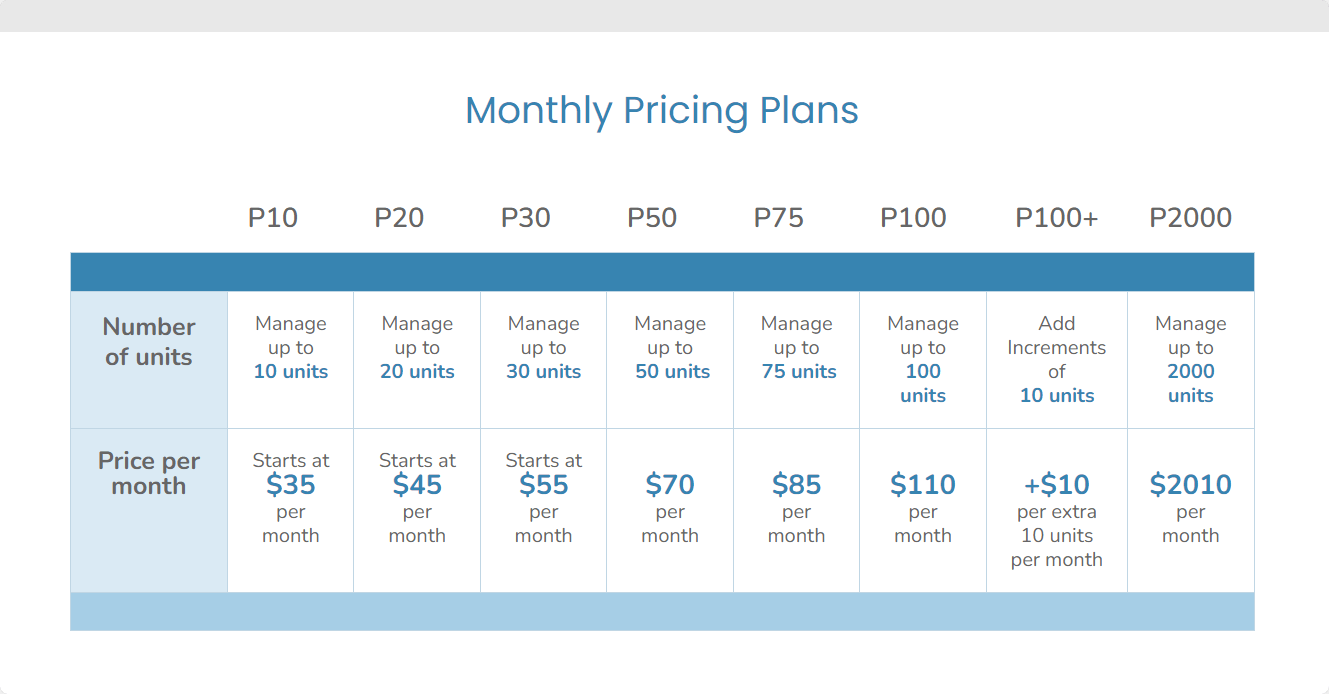This screenshot has width=1329, height=694.
Task: Click the $110 per month price
Action: pos(923,485)
